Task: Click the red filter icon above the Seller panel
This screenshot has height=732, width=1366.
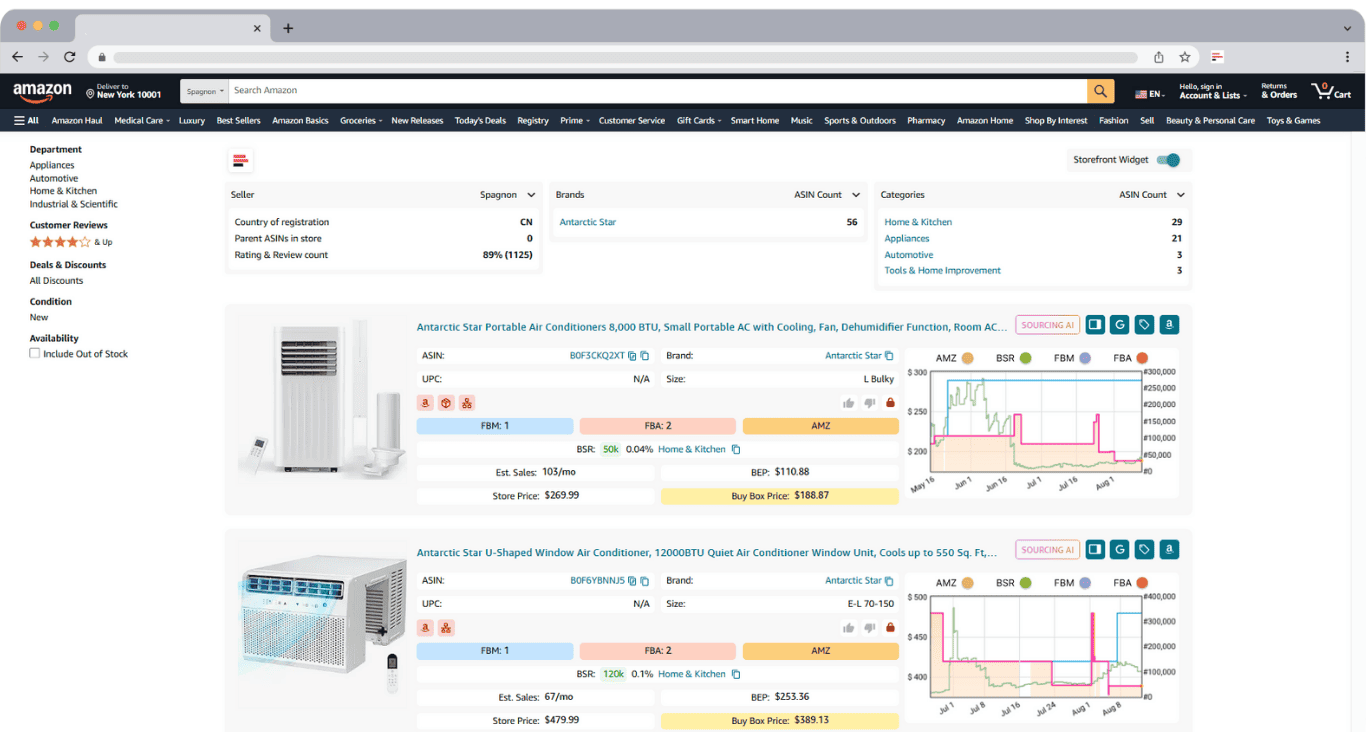Action: 240,159
